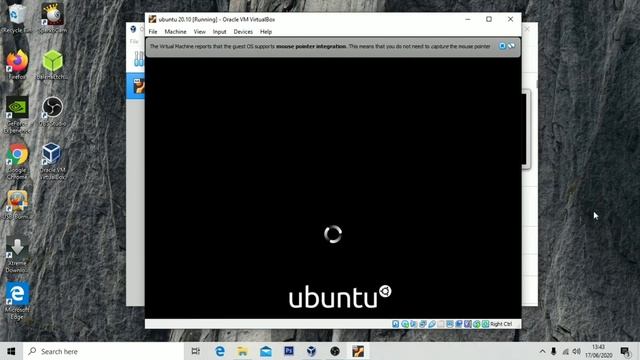The width and height of the screenshot is (640, 360).
Task: Open the Input menu
Action: tap(219, 32)
